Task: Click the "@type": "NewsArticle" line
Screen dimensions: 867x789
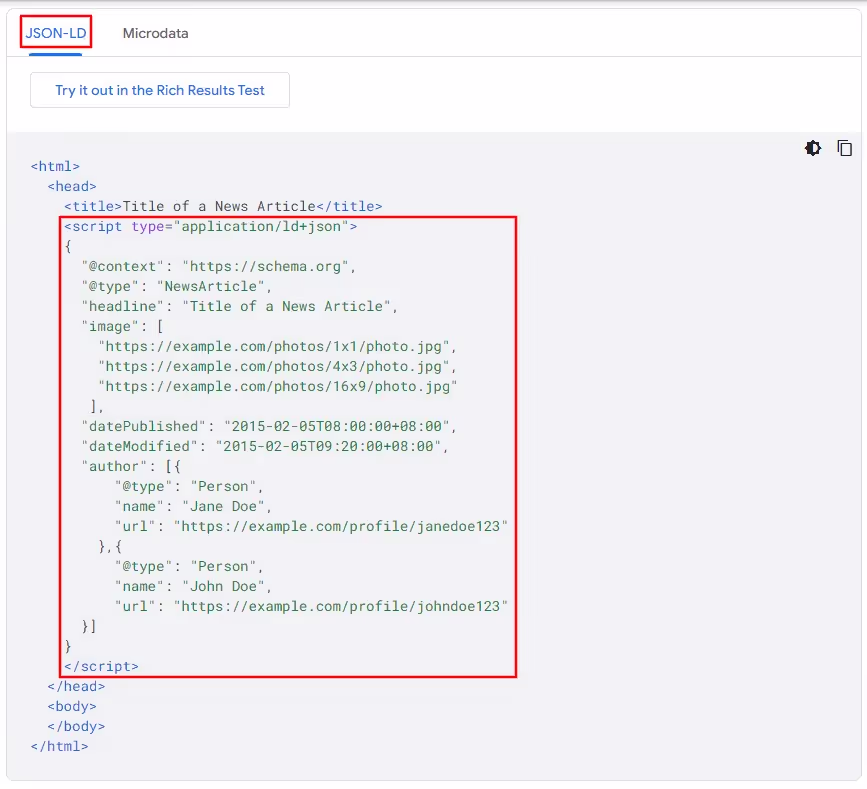Action: [x=176, y=286]
